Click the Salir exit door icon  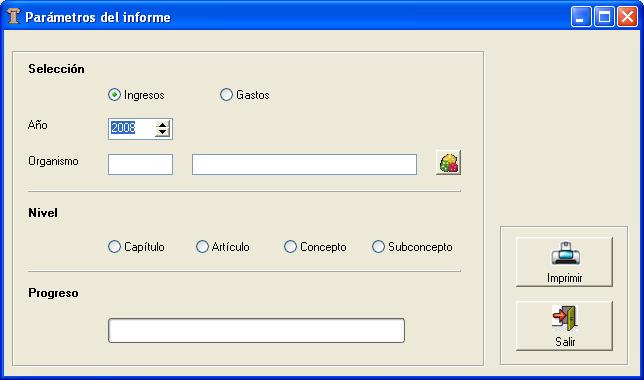point(565,318)
